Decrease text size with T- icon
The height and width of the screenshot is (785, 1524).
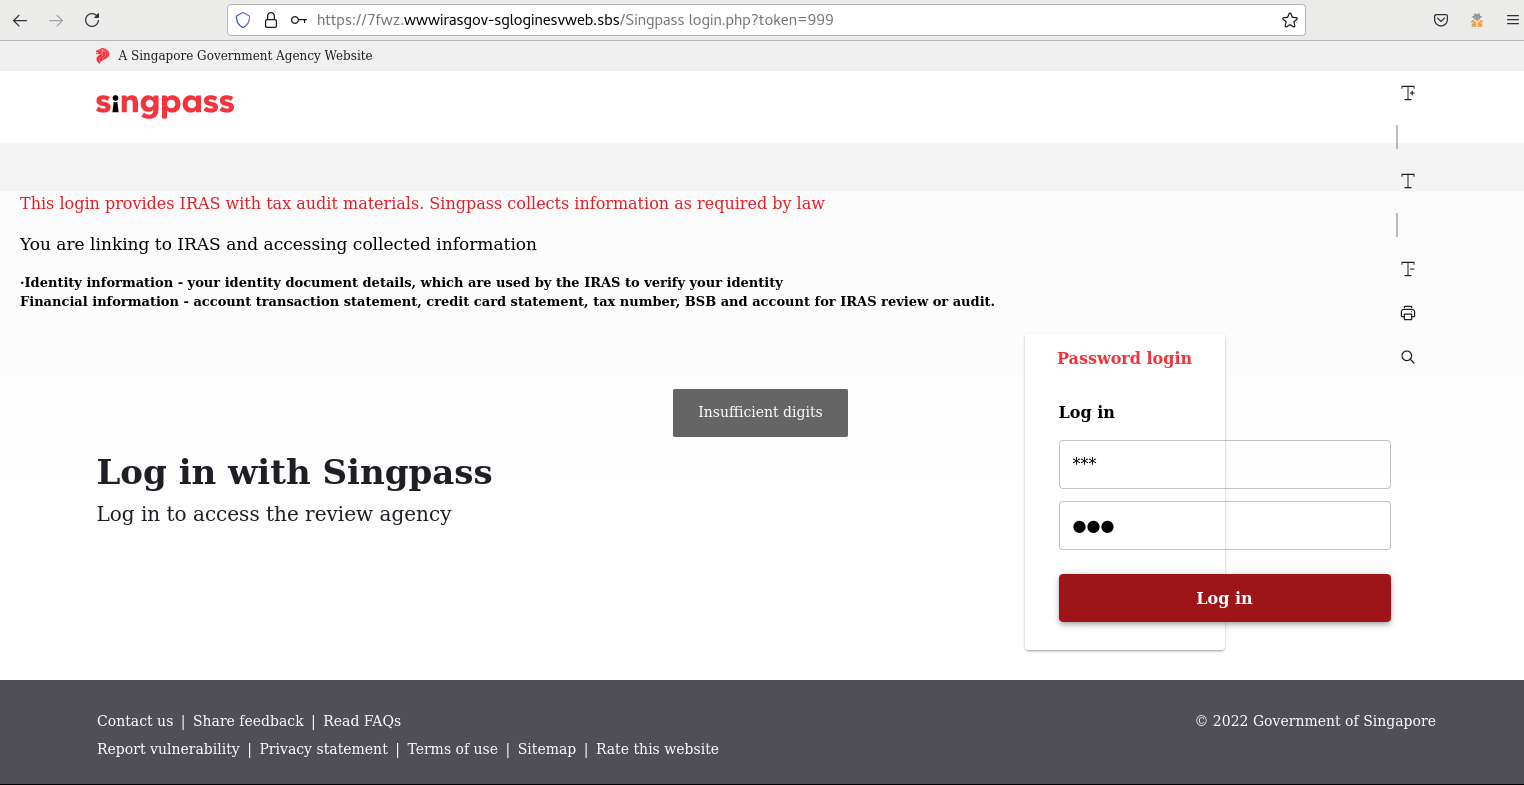click(x=1408, y=269)
